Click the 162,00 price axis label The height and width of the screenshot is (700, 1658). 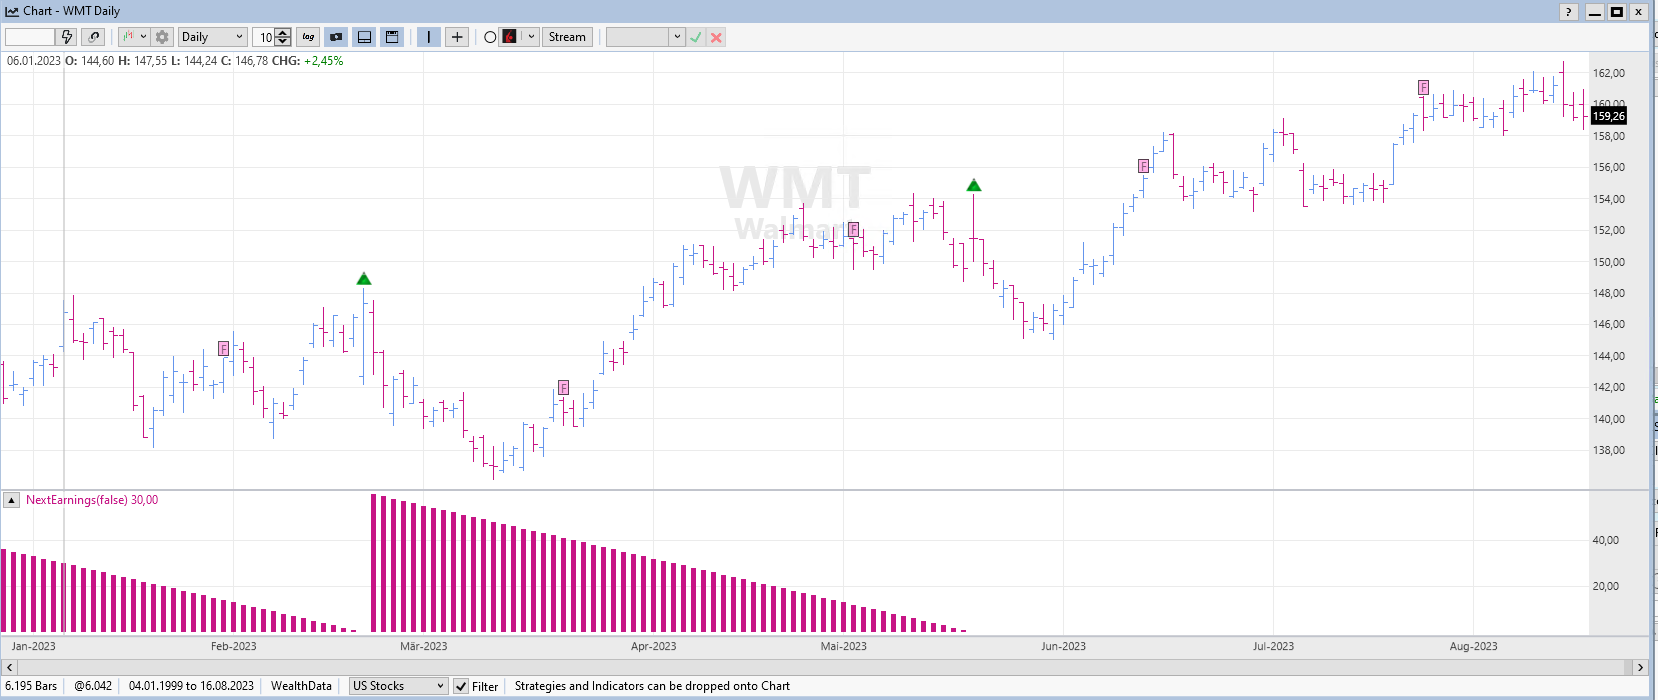pyautogui.click(x=1609, y=73)
